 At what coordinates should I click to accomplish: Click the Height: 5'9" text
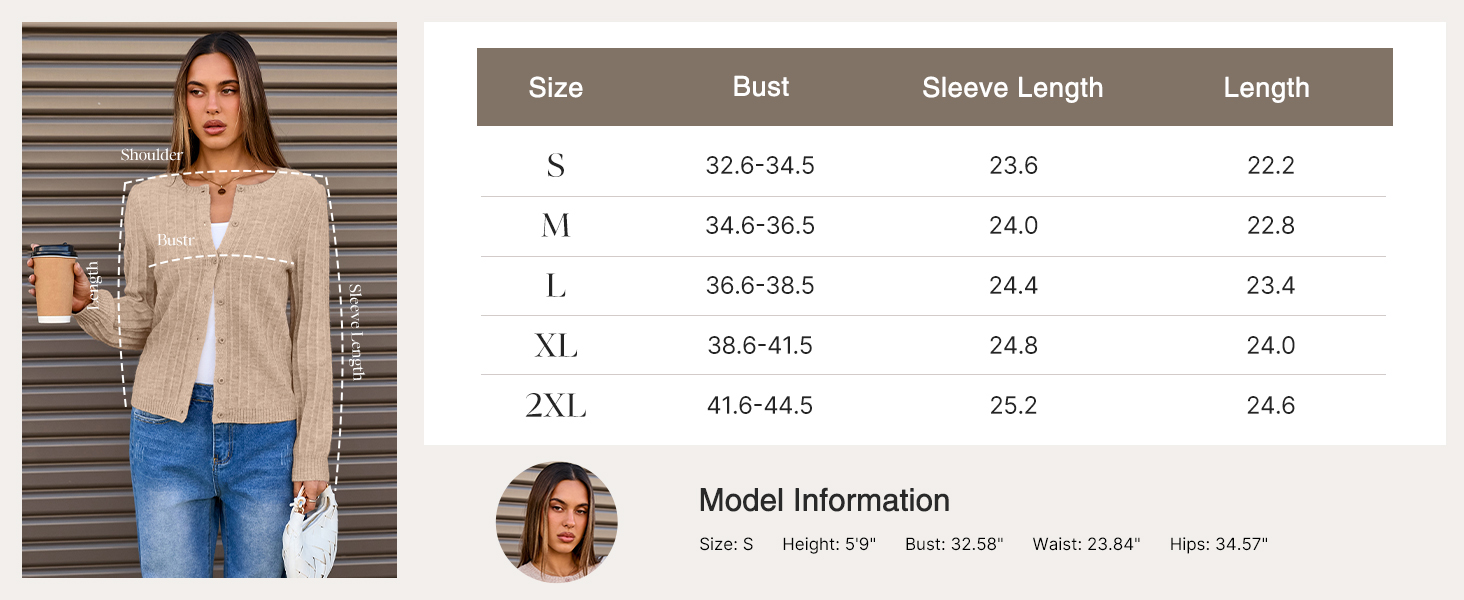[829, 545]
